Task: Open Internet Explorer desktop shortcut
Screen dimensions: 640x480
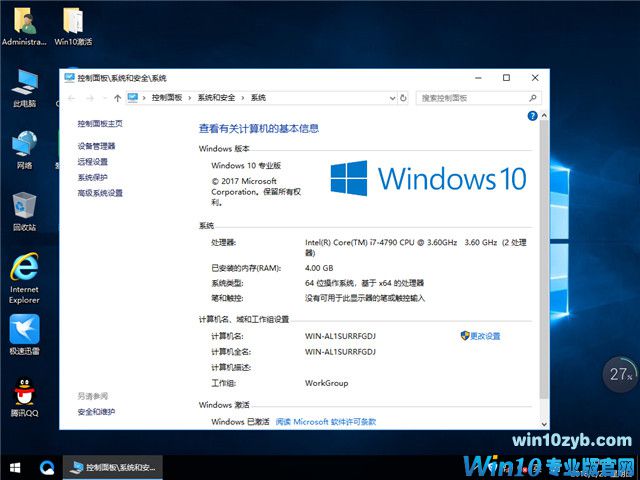Action: pos(24,277)
